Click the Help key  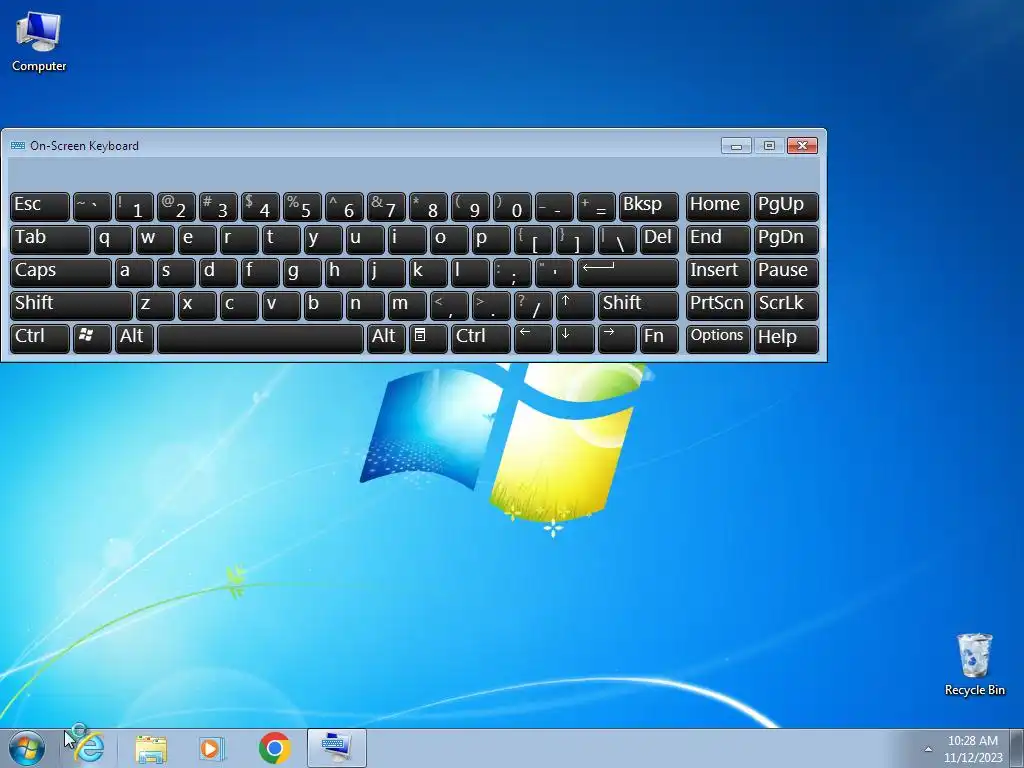pyautogui.click(x=786, y=338)
